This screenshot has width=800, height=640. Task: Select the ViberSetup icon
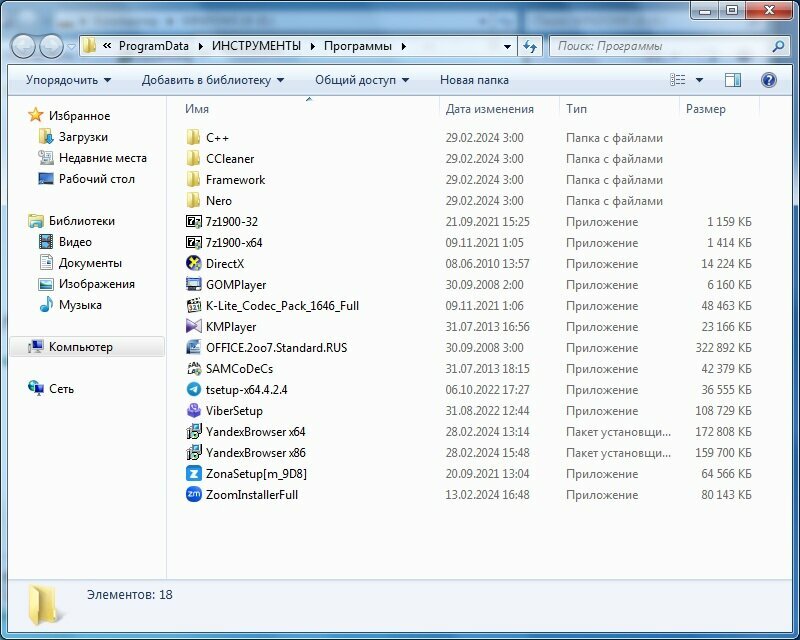(193, 410)
